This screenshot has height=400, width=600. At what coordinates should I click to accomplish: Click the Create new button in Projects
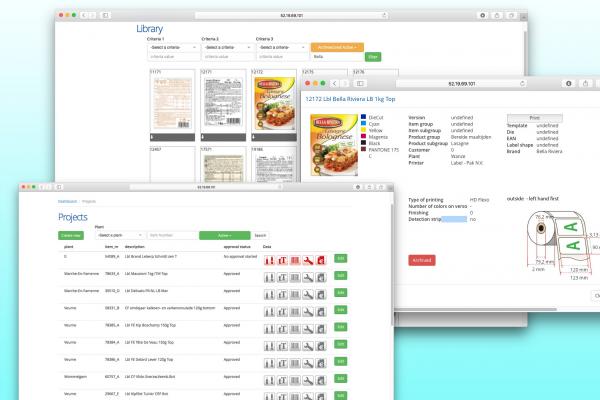[x=71, y=235]
